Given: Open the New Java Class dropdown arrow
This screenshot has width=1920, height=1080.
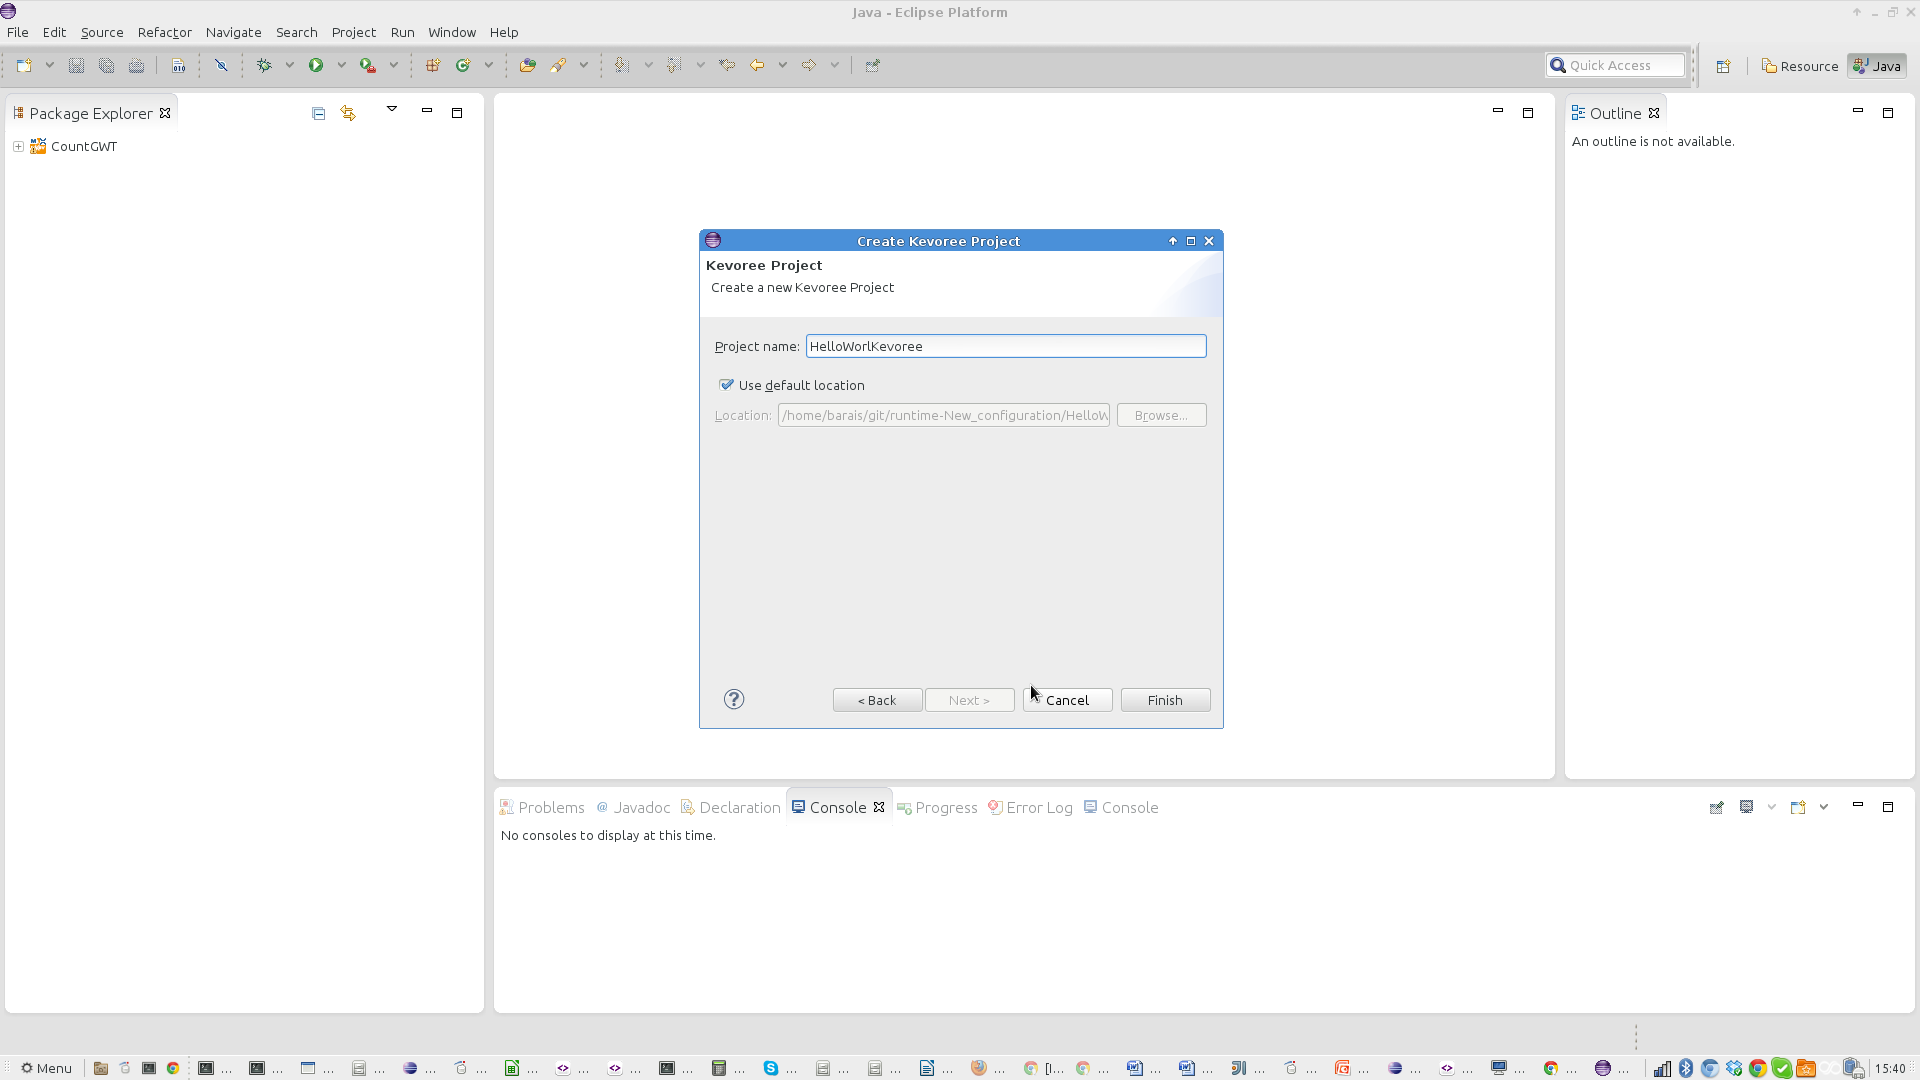Looking at the screenshot, I should click(488, 65).
